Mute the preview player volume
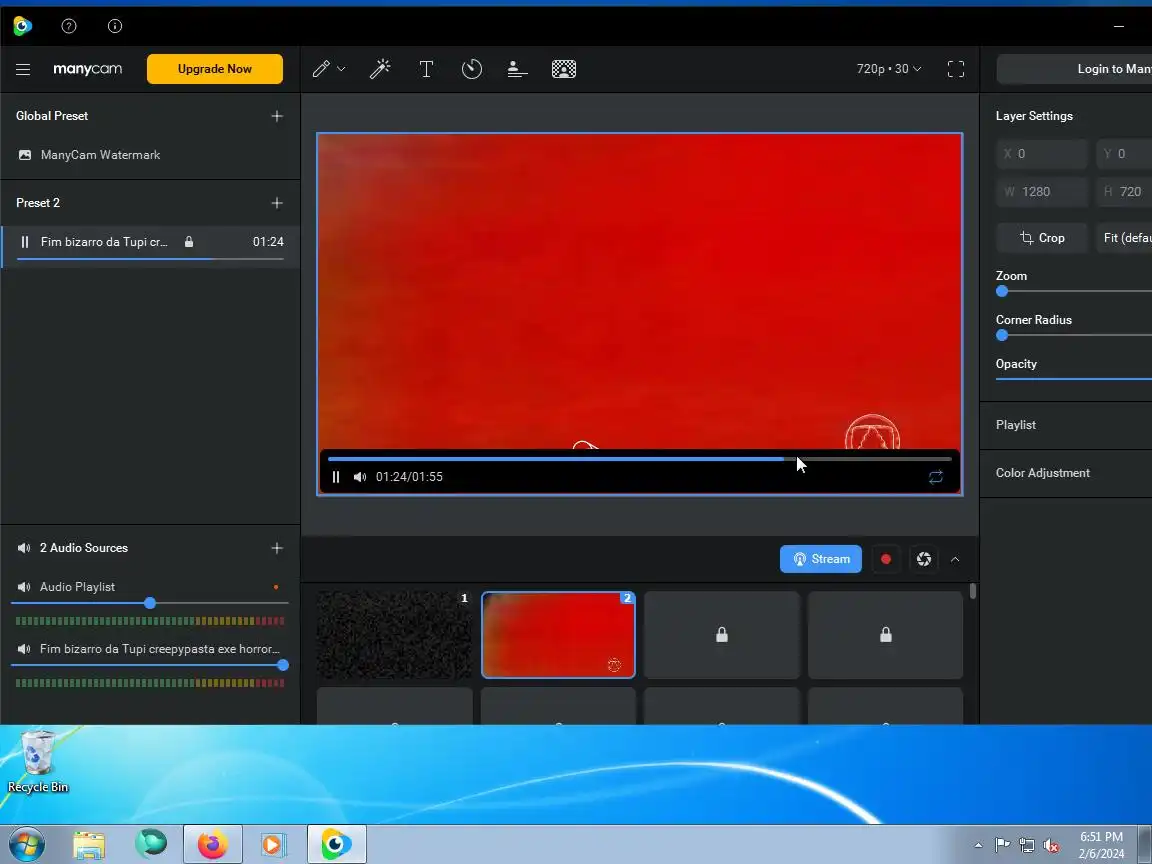Image resolution: width=1152 pixels, height=864 pixels. pos(360,477)
